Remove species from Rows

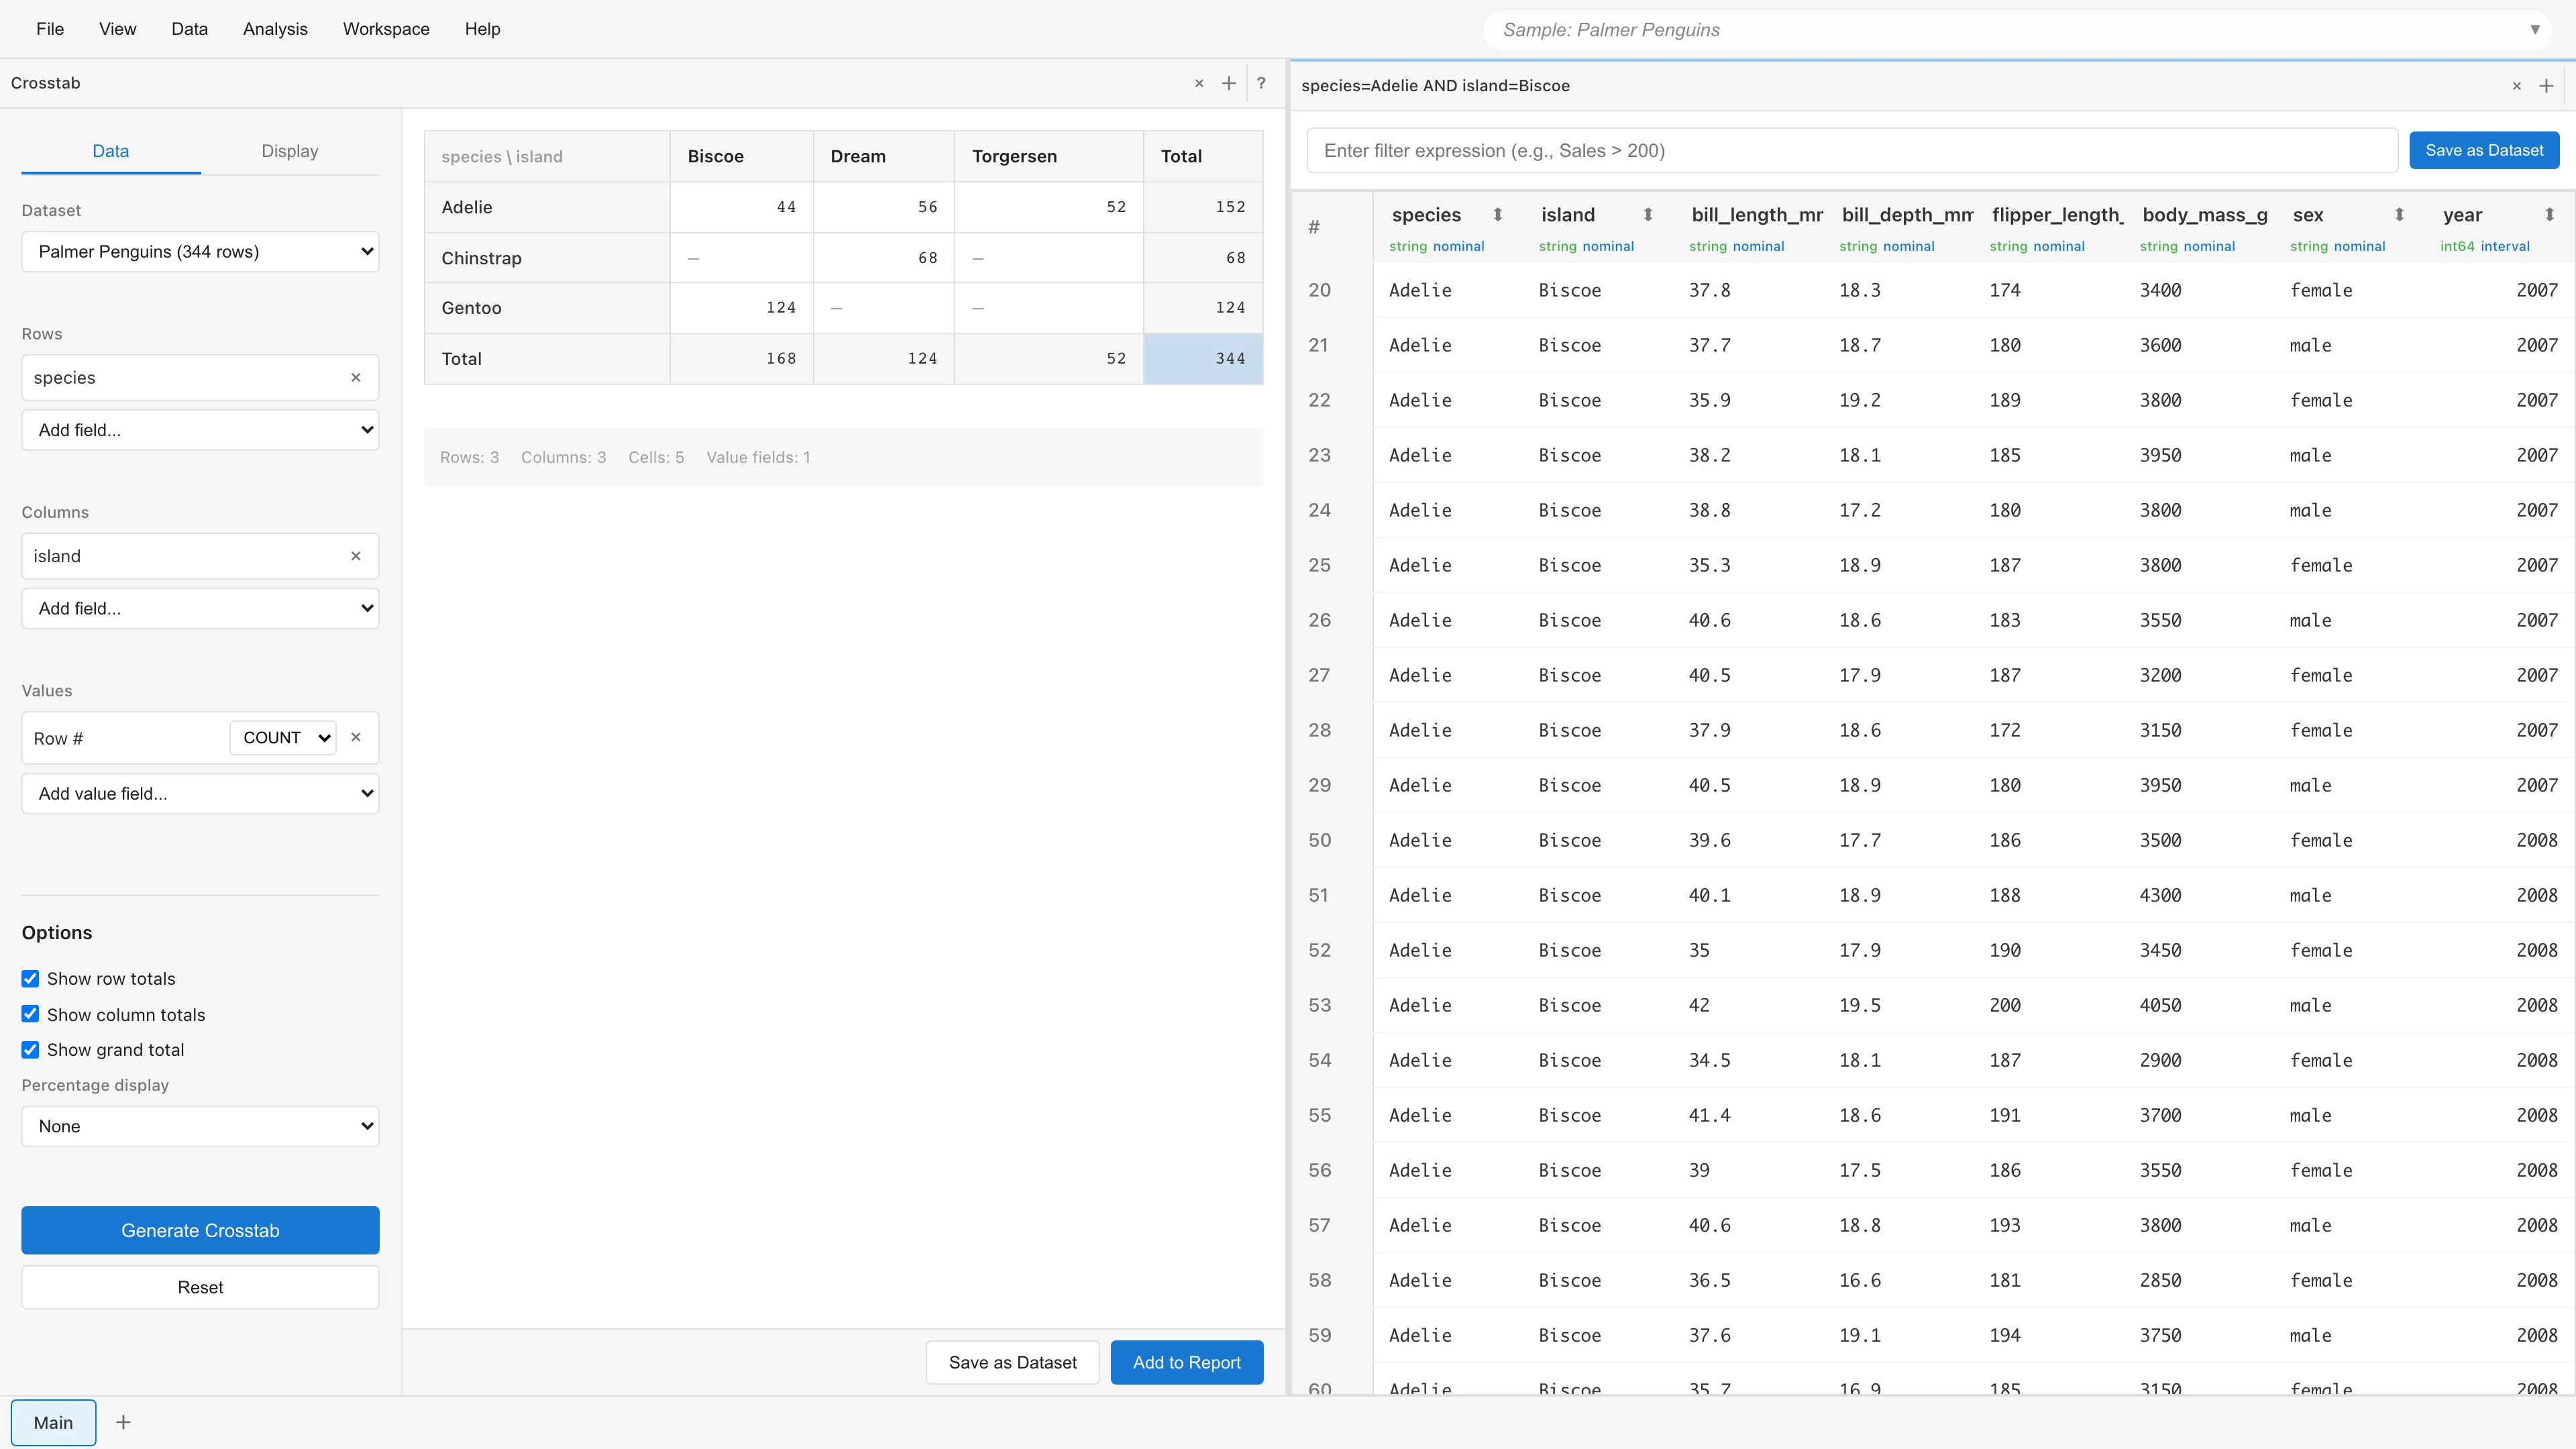(356, 377)
